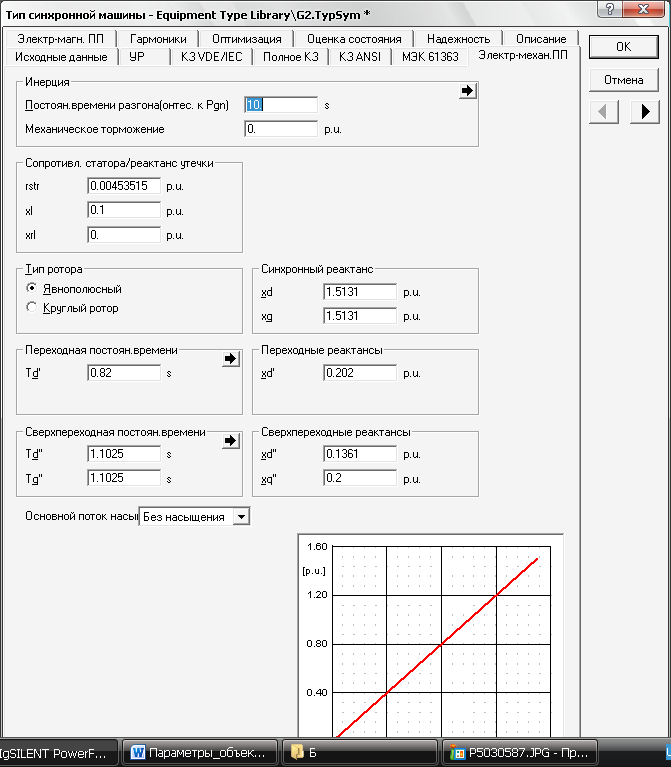
Task: Open the Основной поток насыщения dropdown
Action: (241, 517)
